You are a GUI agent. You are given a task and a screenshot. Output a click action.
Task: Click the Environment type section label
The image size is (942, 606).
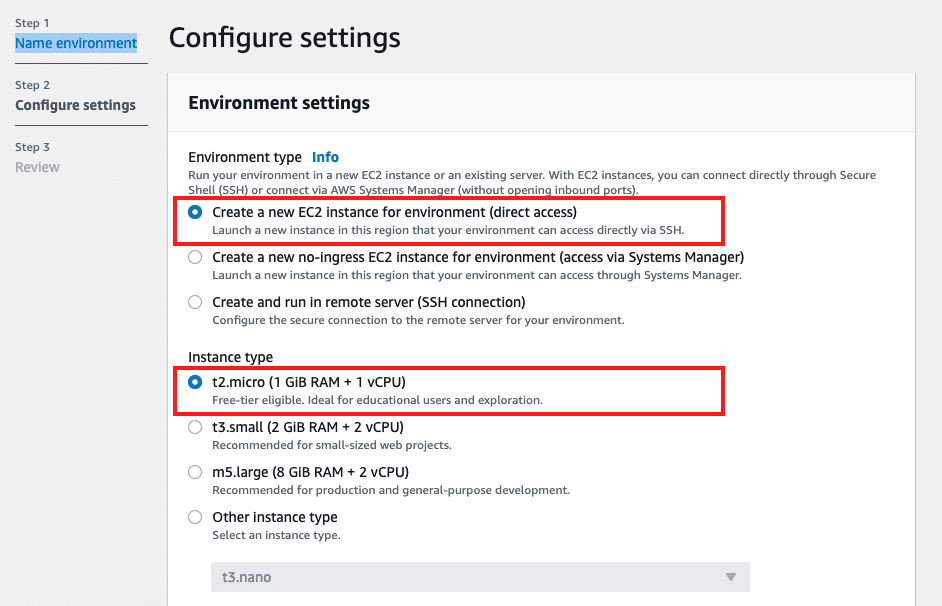(244, 157)
